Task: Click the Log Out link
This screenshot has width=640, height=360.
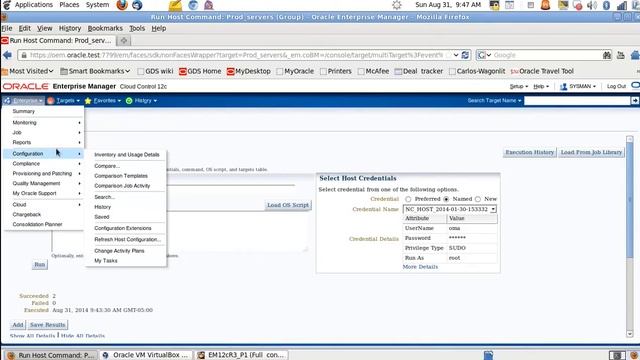Action: [x=616, y=87]
